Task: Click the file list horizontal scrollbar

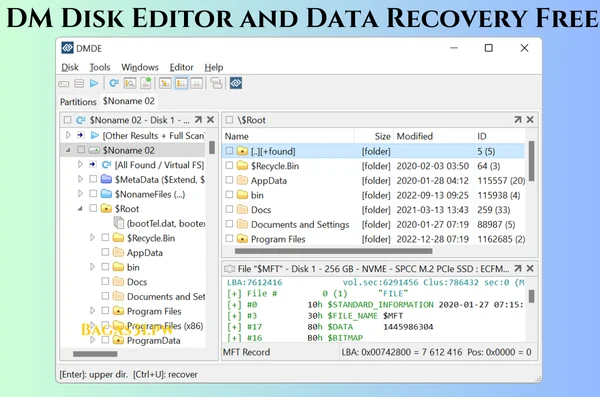Action: (x=333, y=251)
